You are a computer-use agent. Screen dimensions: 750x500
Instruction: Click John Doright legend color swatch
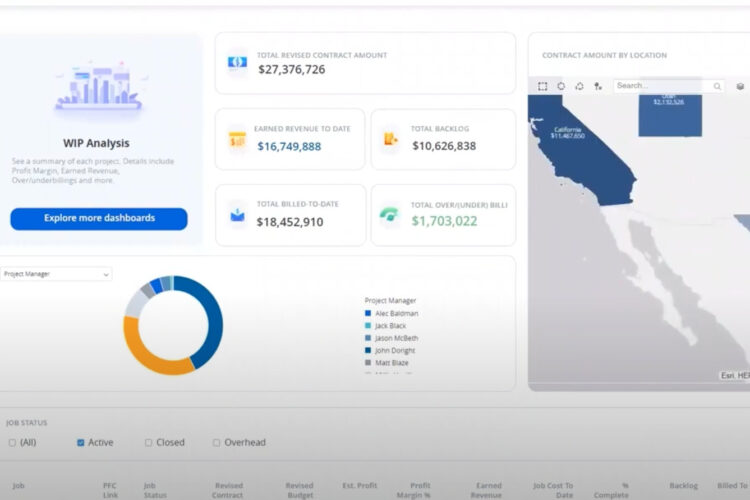click(368, 350)
